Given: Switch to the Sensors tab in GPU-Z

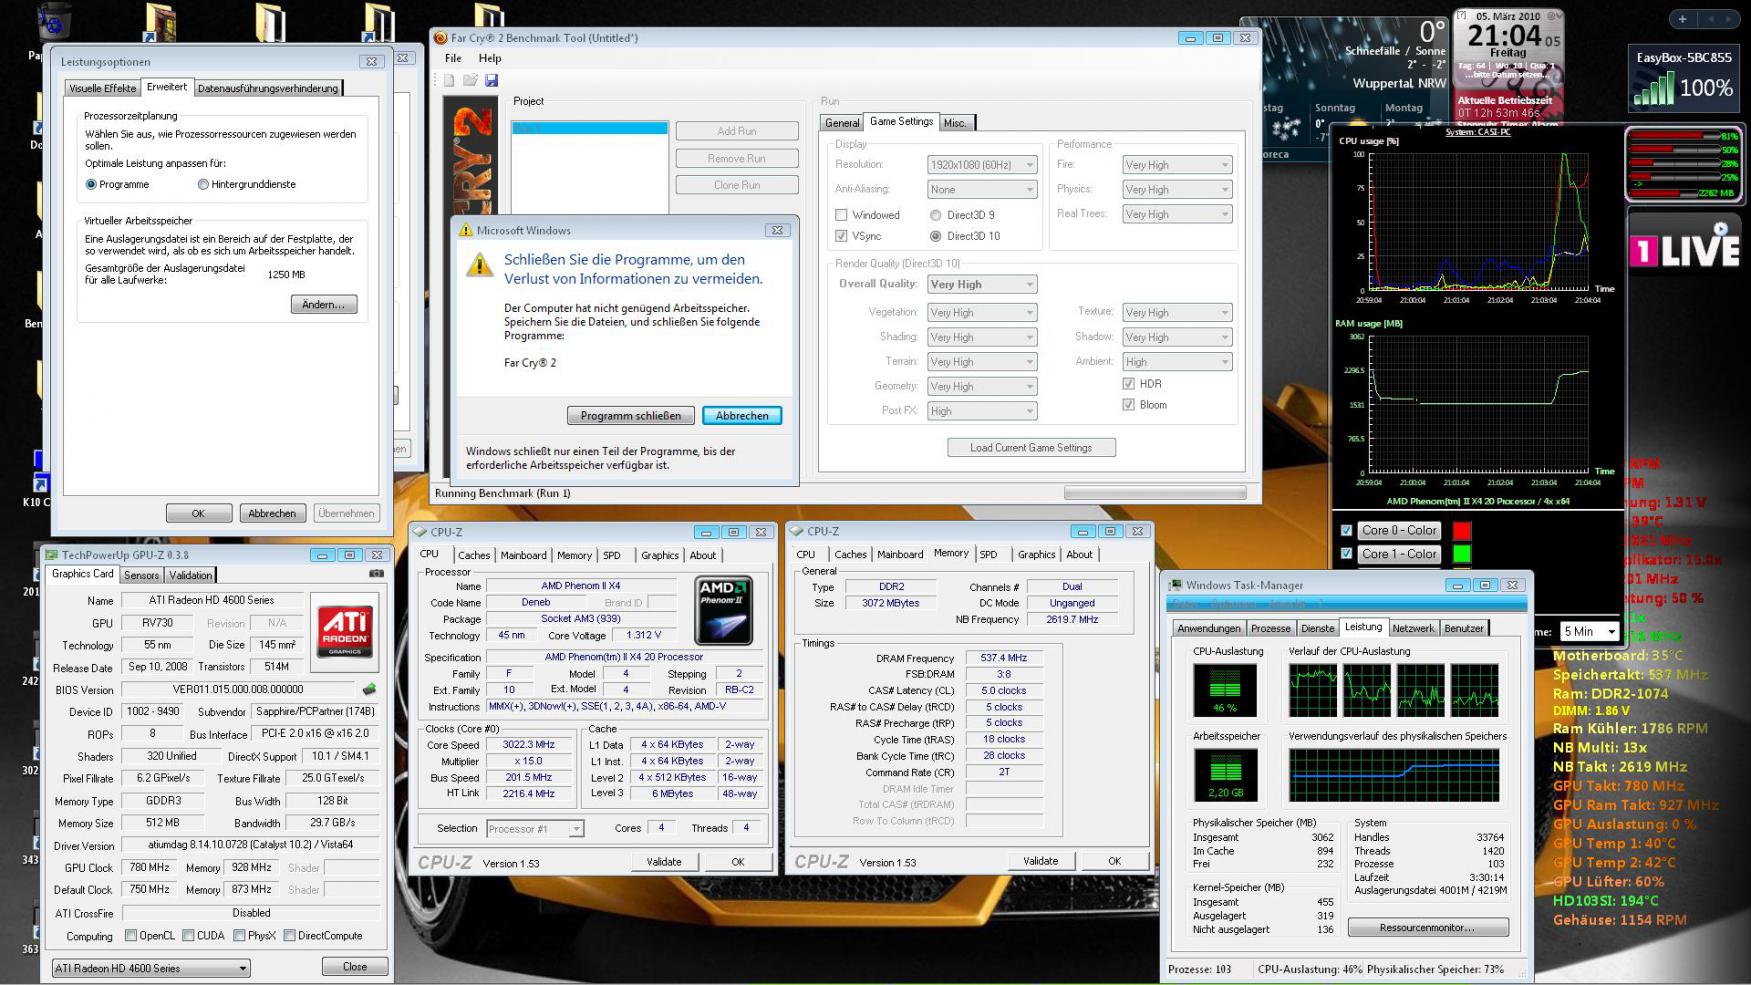Looking at the screenshot, I should click(x=142, y=575).
